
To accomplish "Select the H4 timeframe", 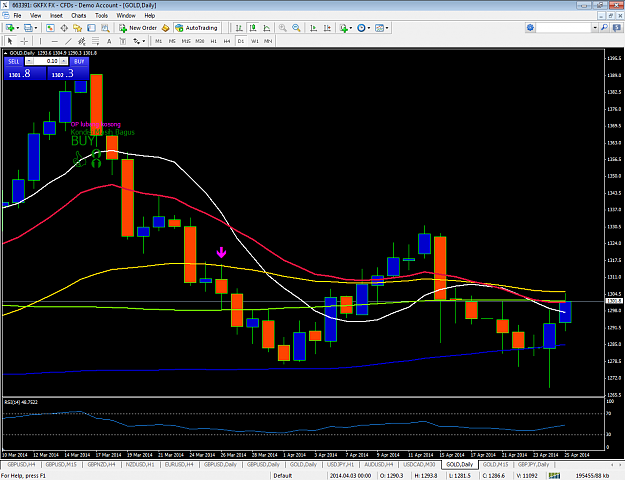I will [x=227, y=41].
